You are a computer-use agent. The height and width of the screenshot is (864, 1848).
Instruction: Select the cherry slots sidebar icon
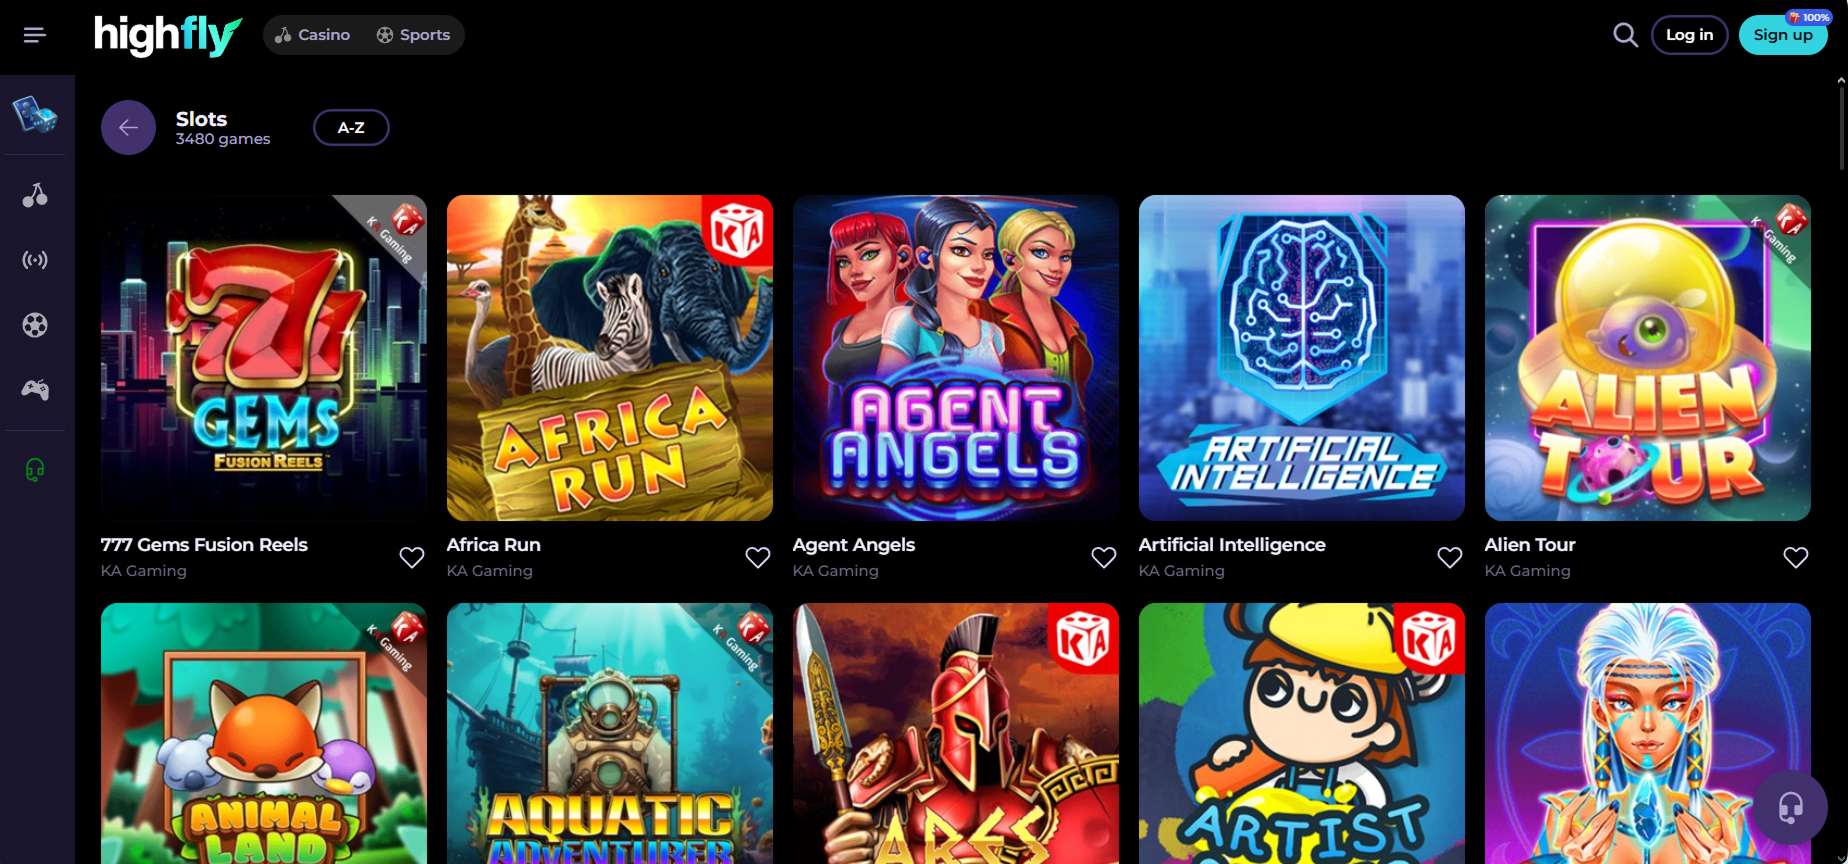[x=35, y=195]
